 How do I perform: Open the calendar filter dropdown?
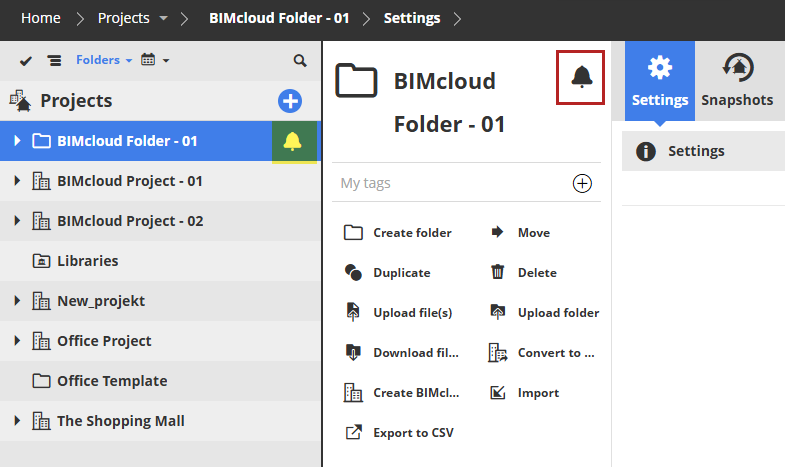154,61
